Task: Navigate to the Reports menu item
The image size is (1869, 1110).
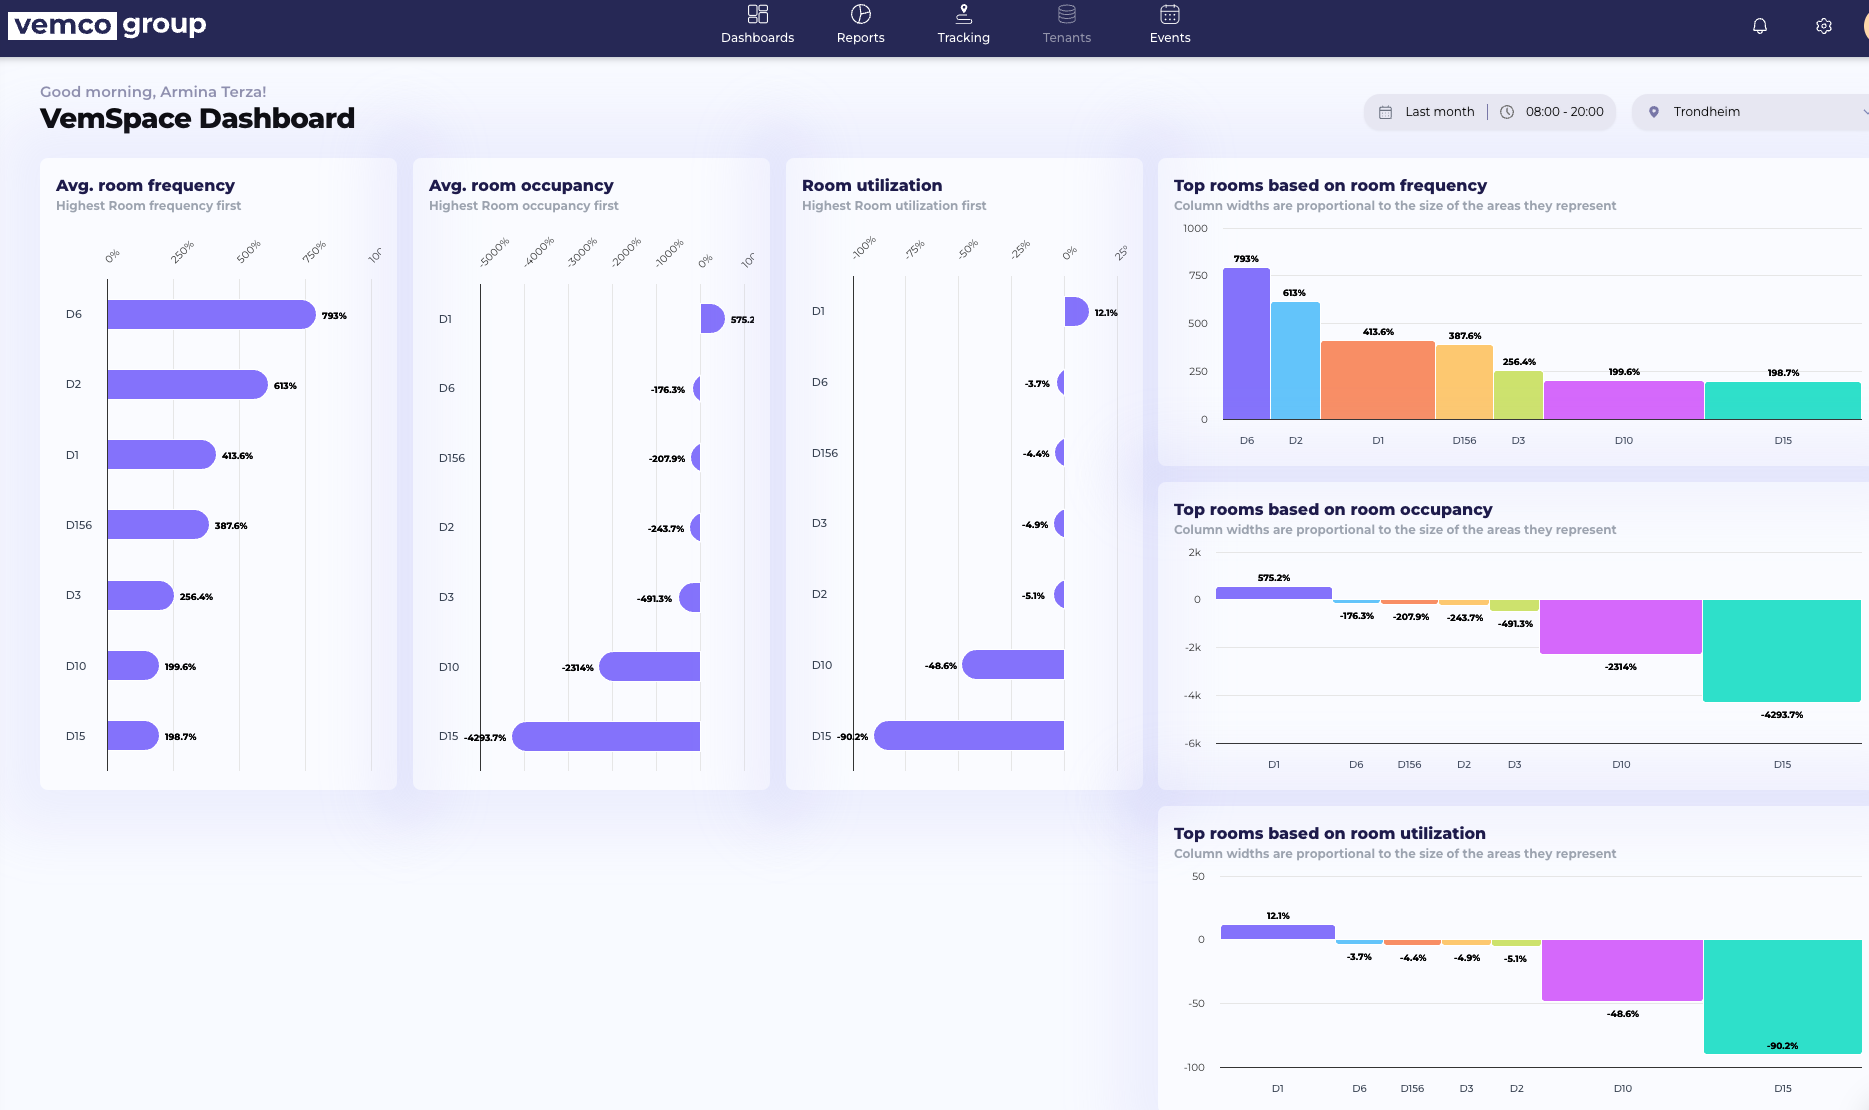Action: coord(860,37)
